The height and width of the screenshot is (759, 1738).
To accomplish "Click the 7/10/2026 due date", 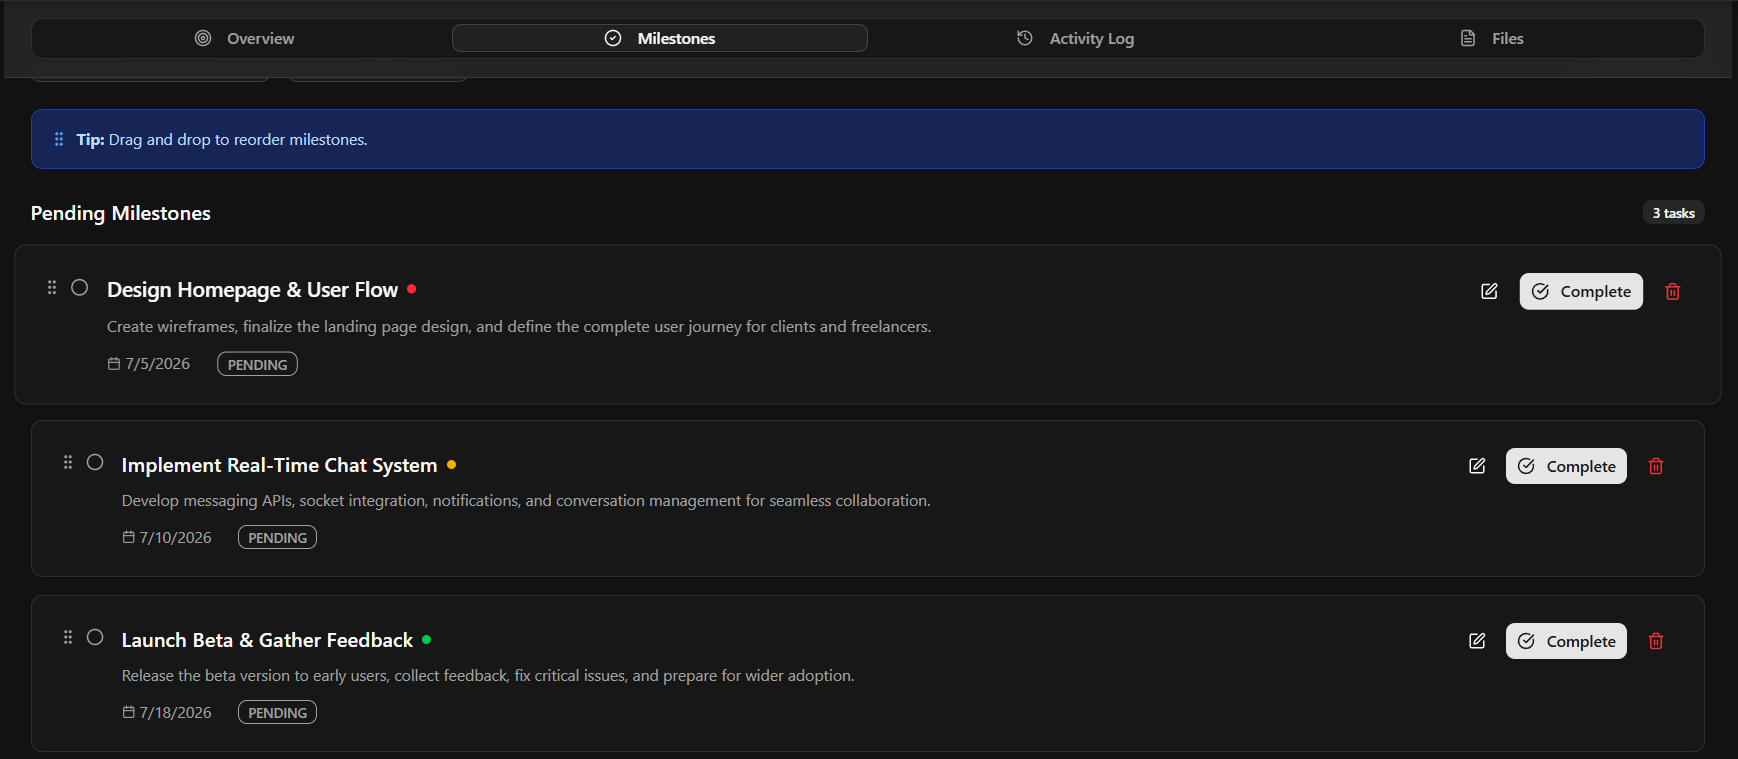I will pyautogui.click(x=175, y=538).
